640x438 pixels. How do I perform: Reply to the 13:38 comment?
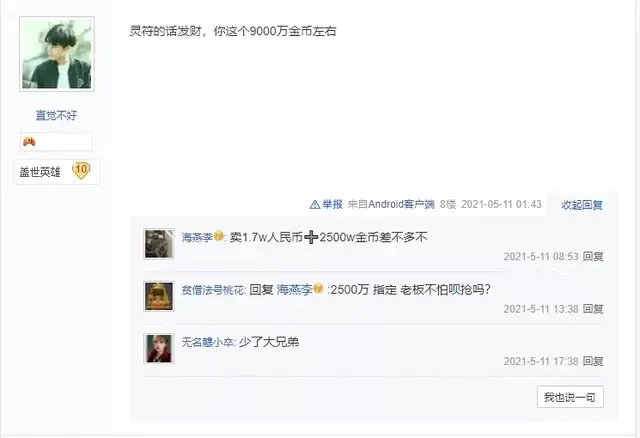(593, 309)
